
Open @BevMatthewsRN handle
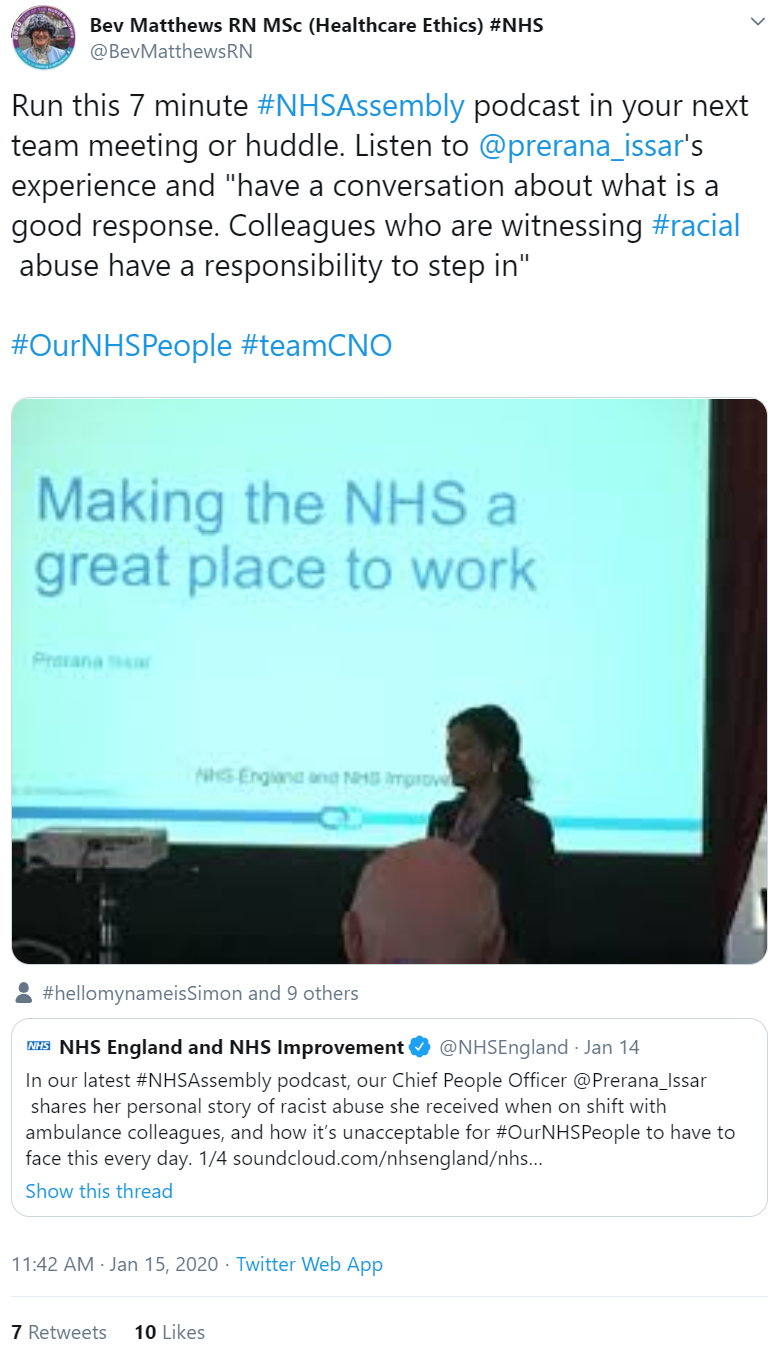pos(172,51)
